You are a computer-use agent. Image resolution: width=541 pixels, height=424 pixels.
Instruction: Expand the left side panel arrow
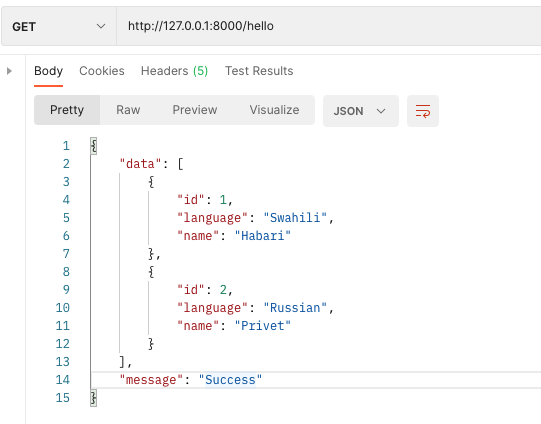pyautogui.click(x=9, y=71)
